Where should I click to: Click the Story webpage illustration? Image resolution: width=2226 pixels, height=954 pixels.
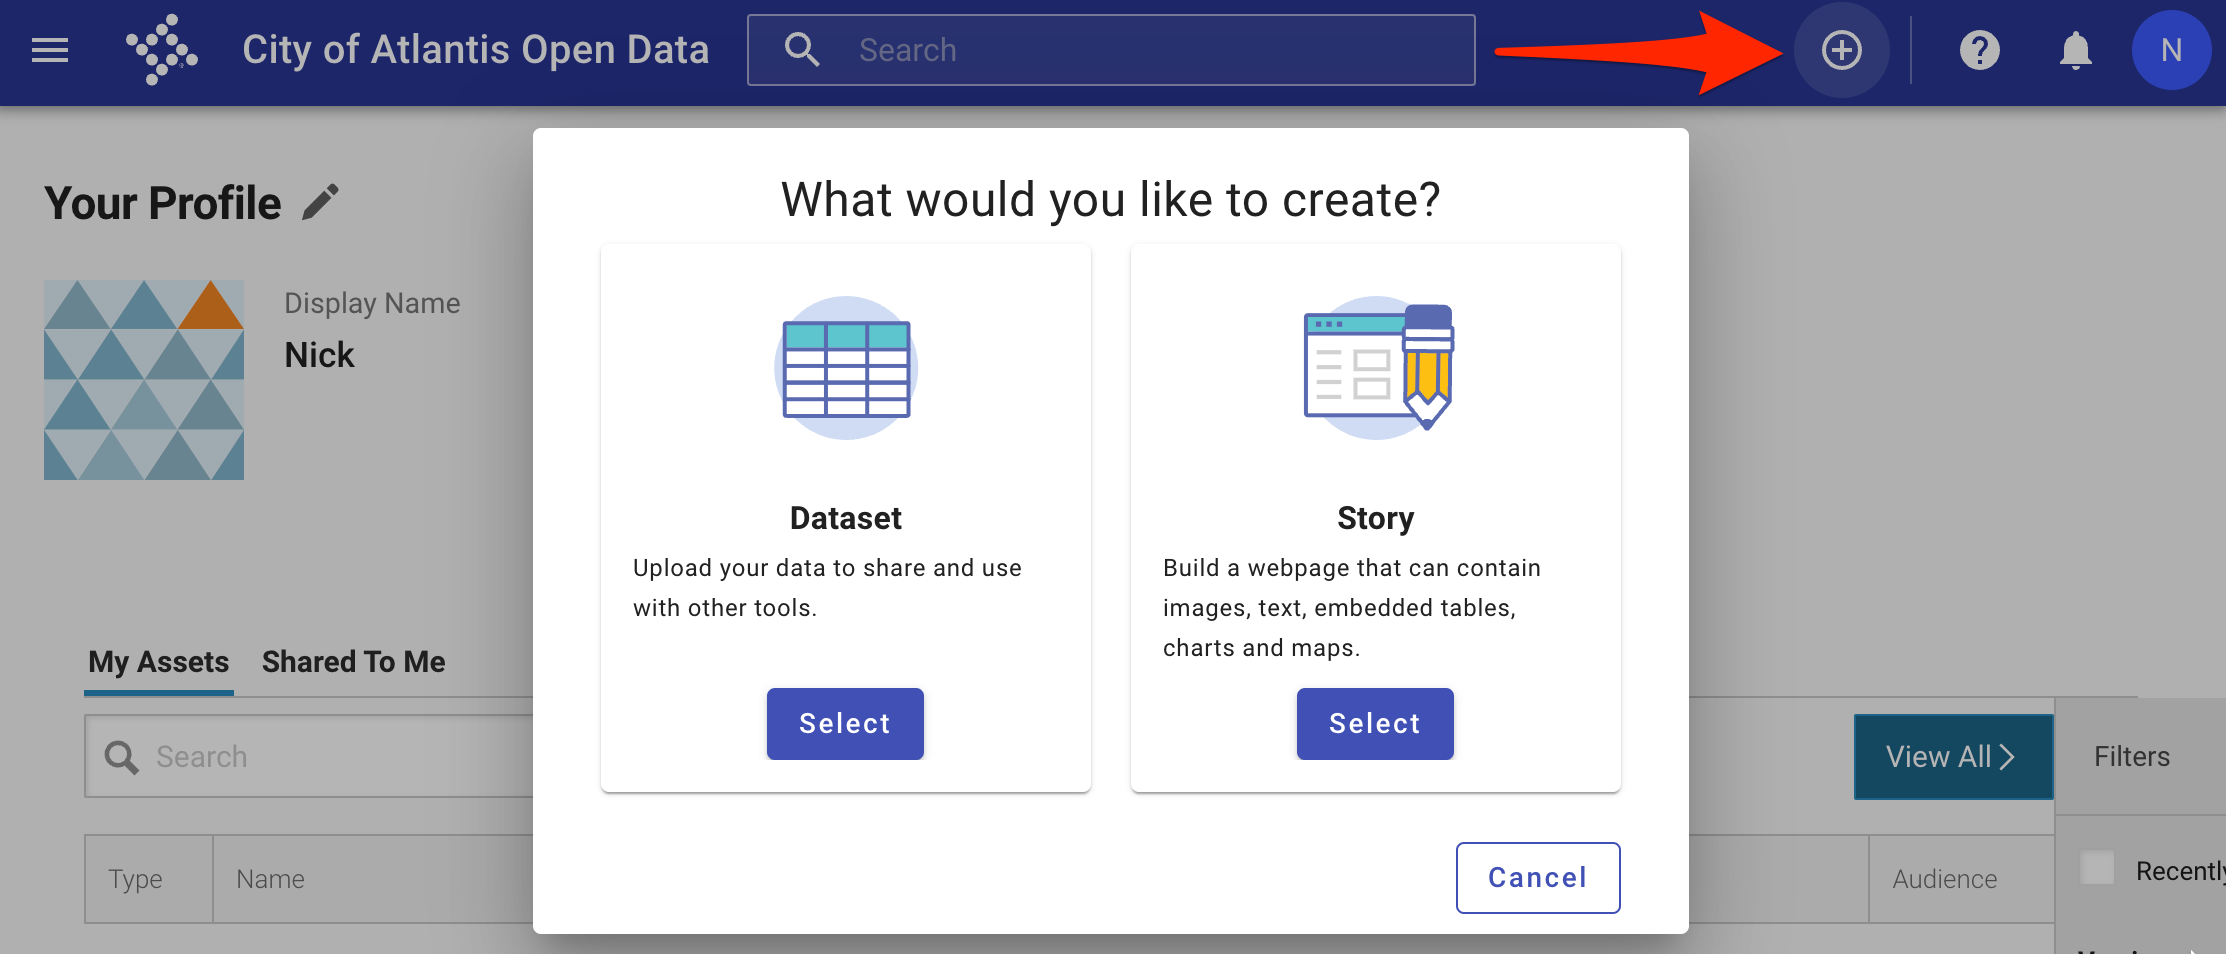click(x=1377, y=368)
